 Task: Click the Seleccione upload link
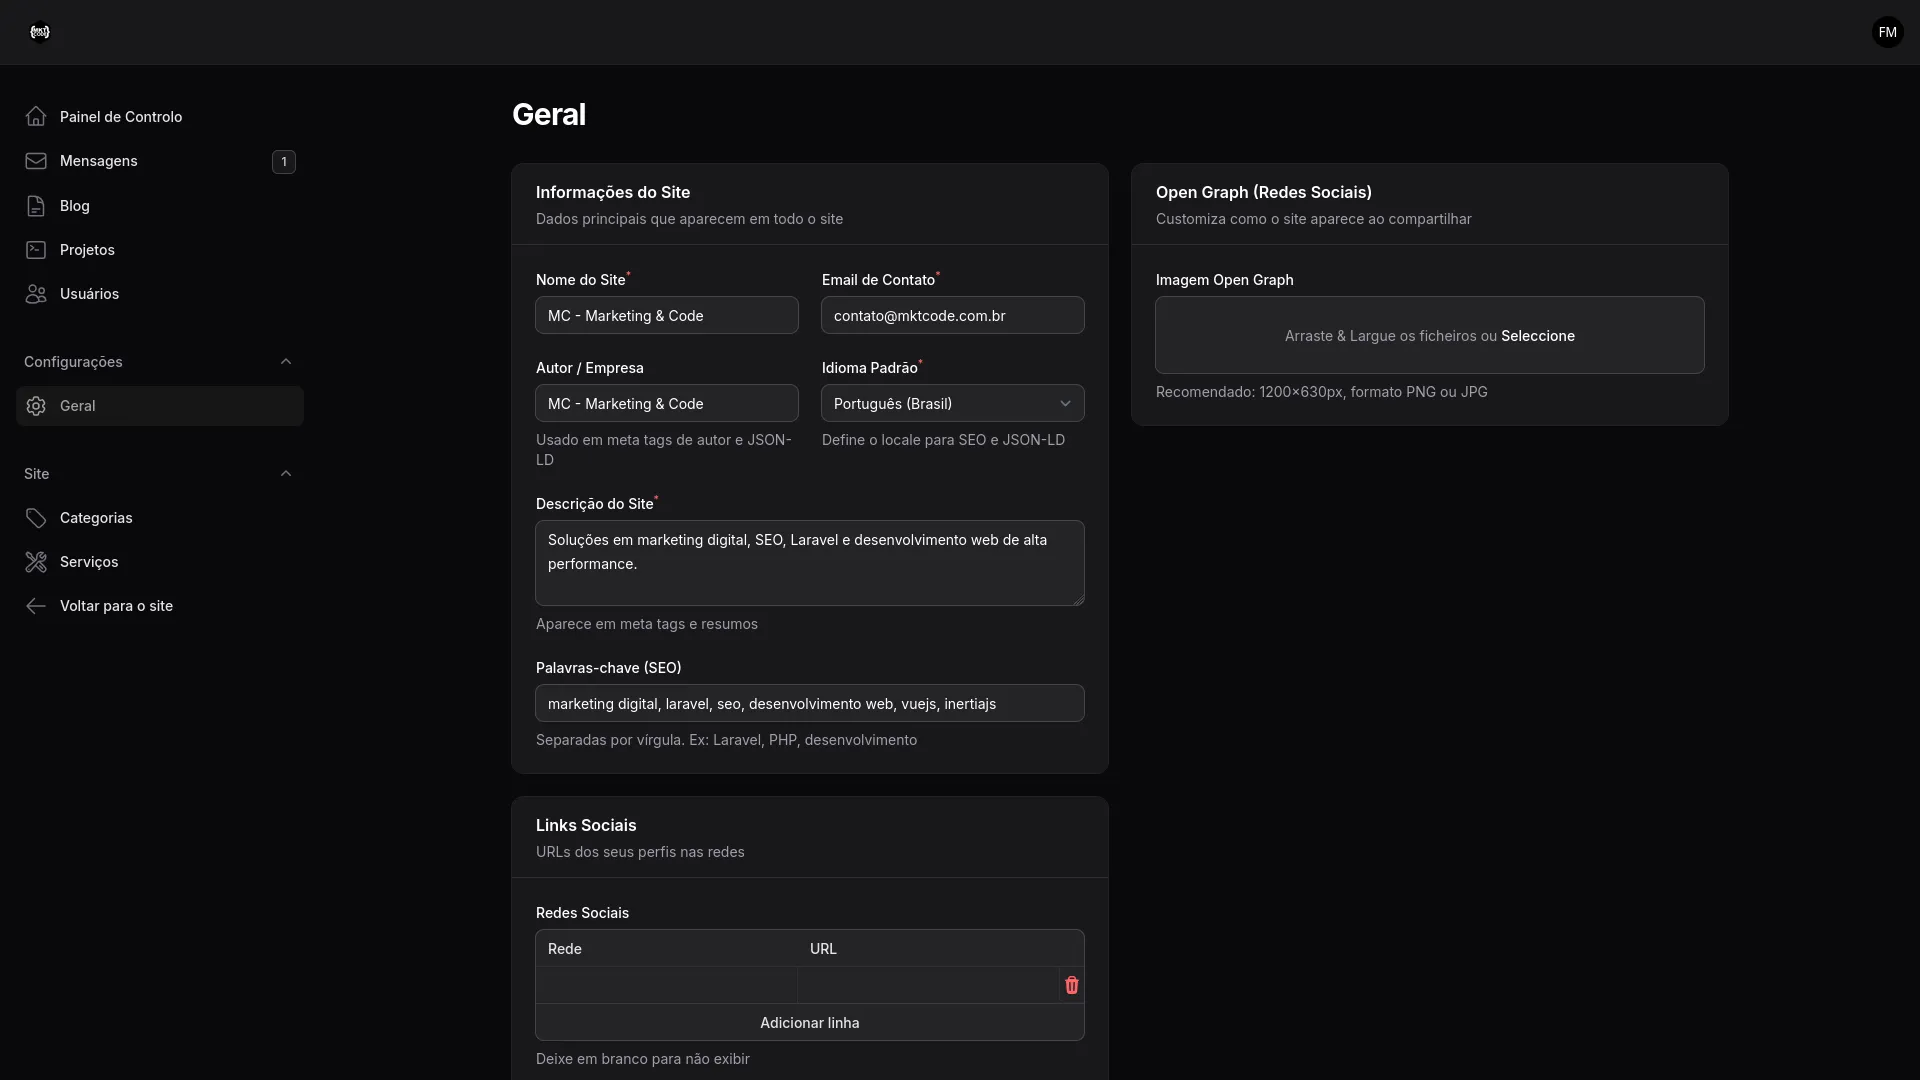1538,336
